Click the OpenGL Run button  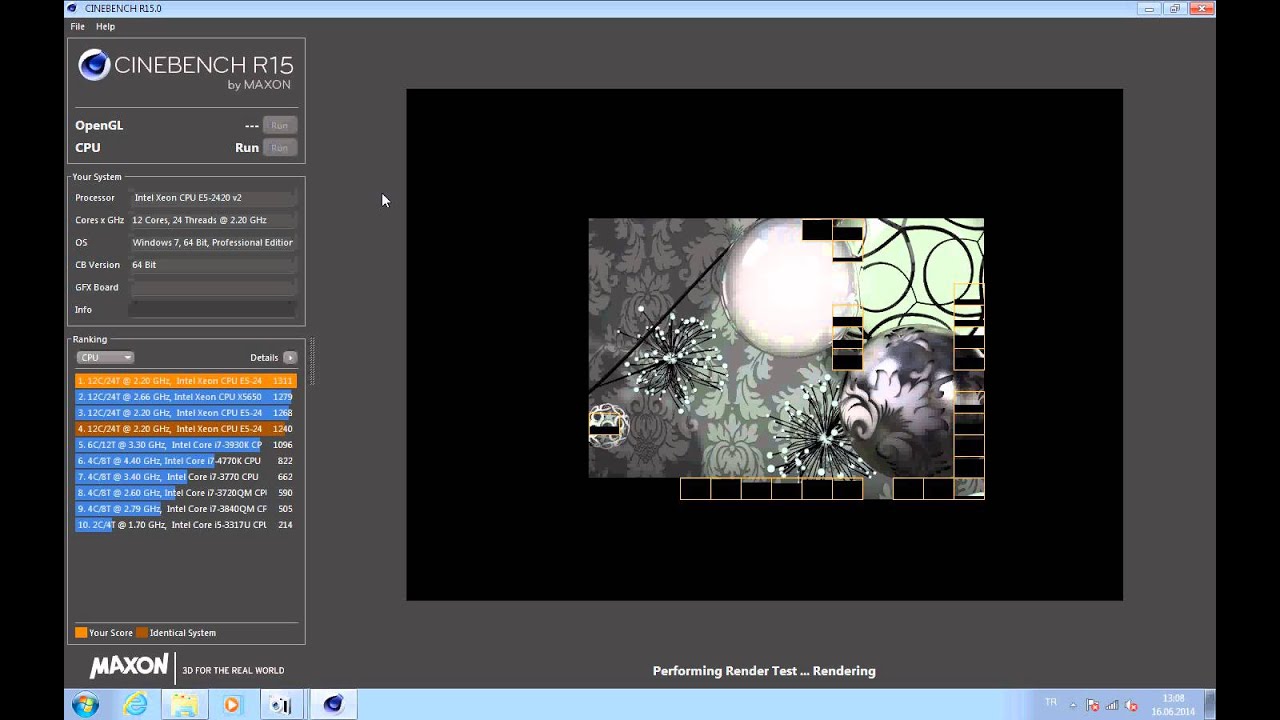[279, 125]
